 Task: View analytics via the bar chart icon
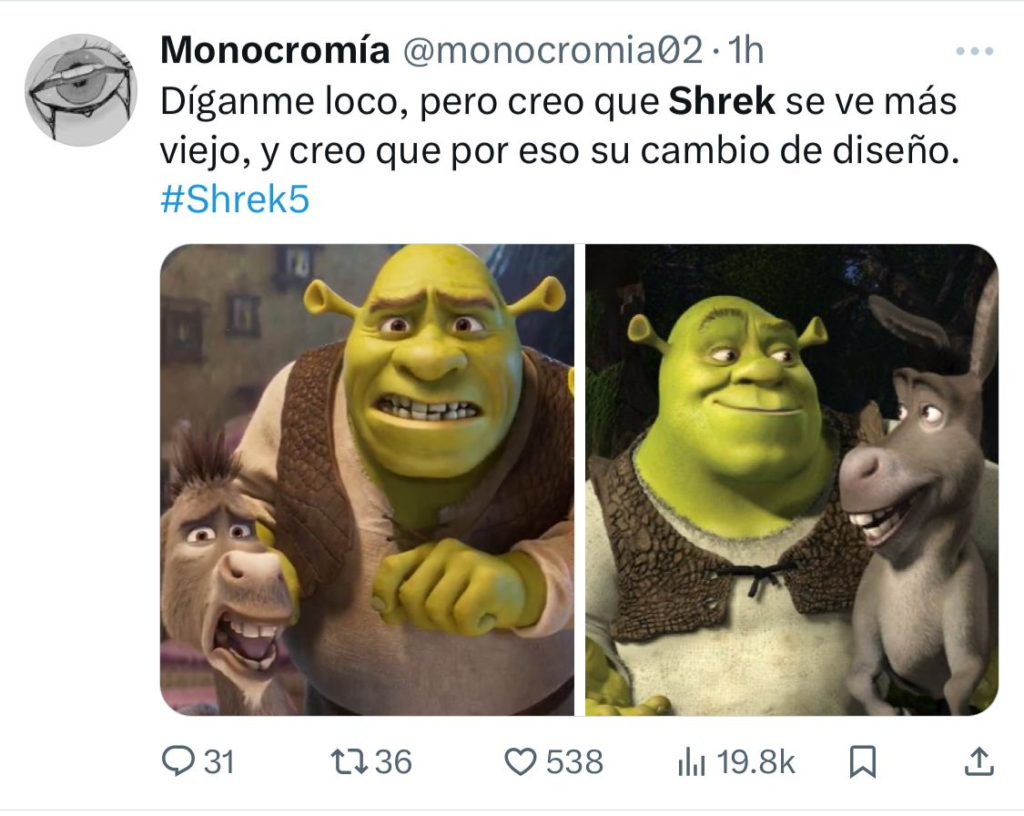click(692, 762)
